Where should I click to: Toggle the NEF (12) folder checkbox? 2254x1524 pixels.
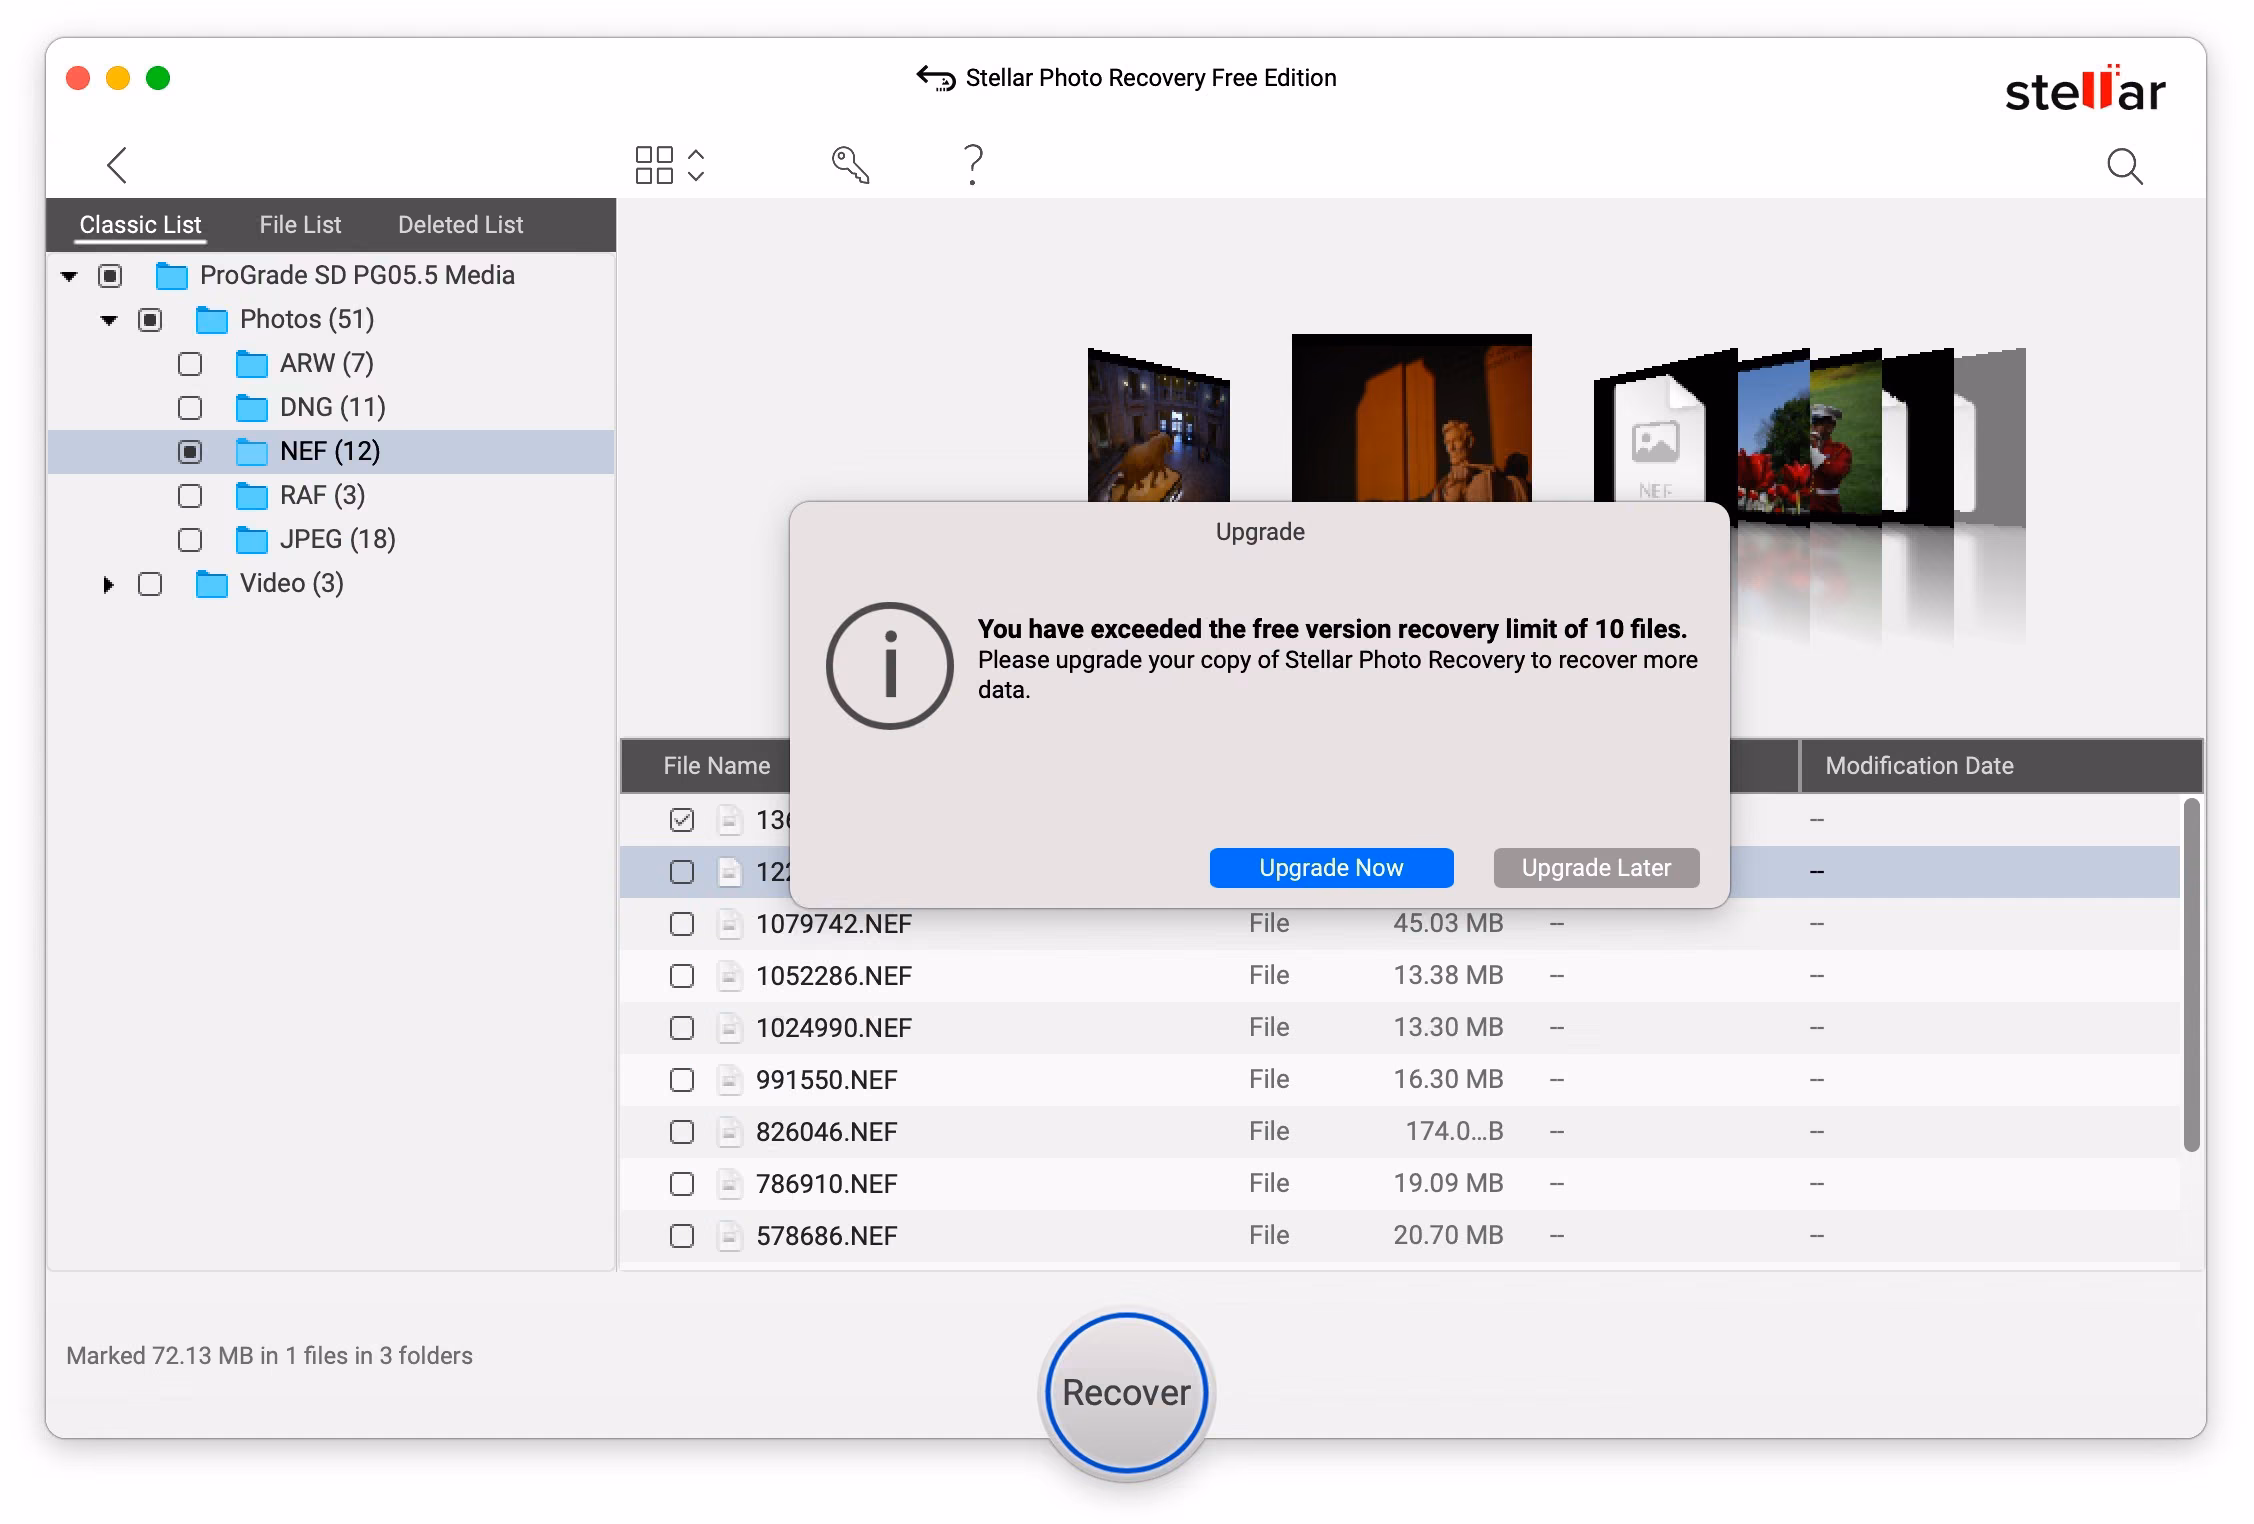(x=190, y=452)
